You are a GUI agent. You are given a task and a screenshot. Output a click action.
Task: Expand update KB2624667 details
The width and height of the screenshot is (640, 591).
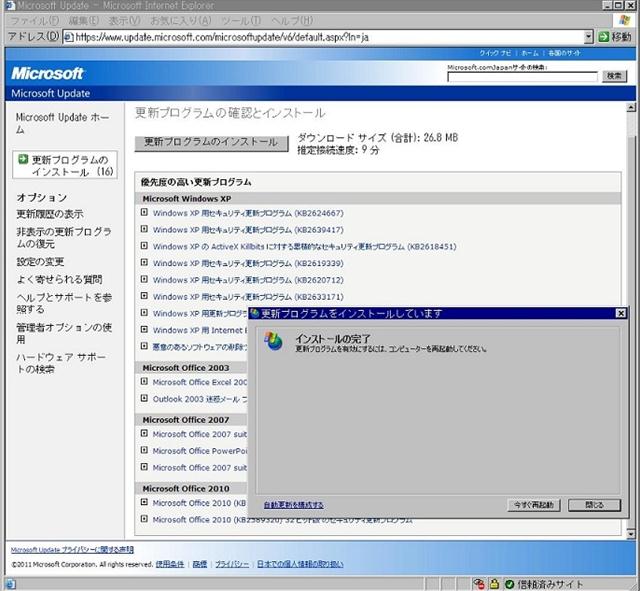(x=144, y=212)
